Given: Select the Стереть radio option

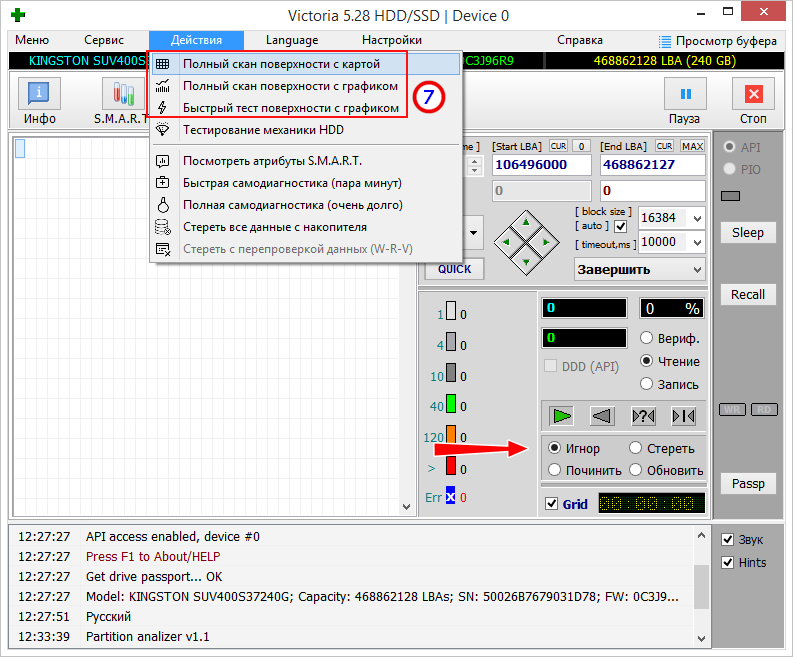Looking at the screenshot, I should 635,448.
